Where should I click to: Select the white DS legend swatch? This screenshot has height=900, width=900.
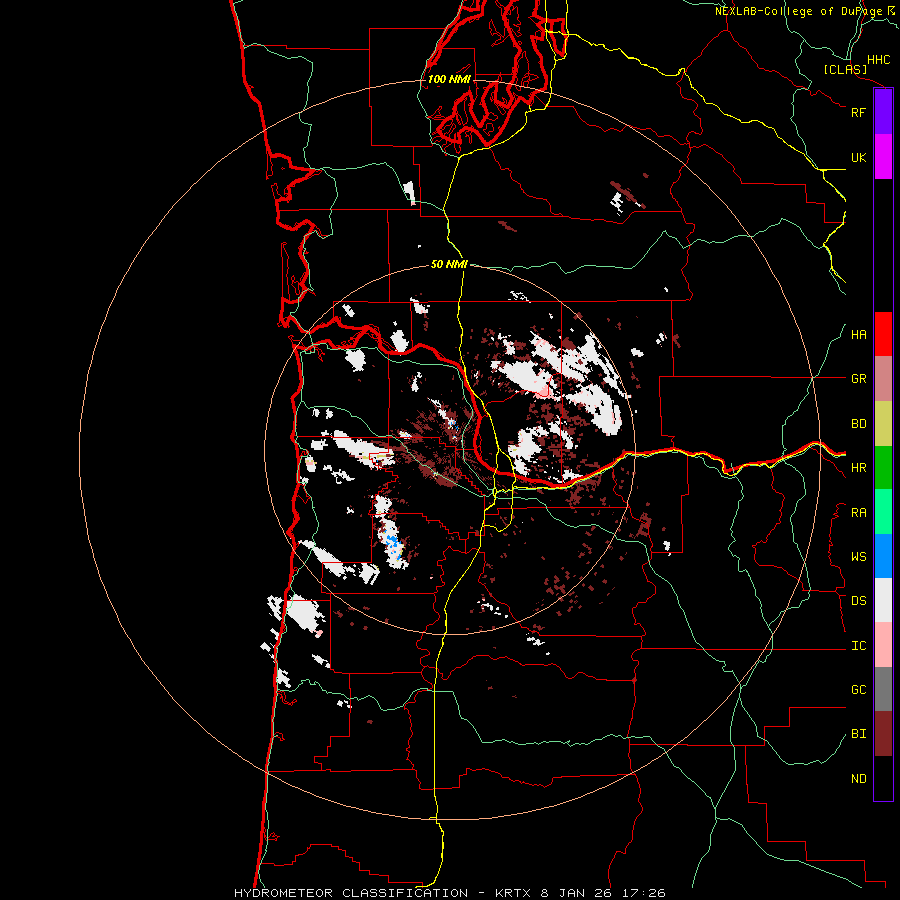click(x=883, y=600)
